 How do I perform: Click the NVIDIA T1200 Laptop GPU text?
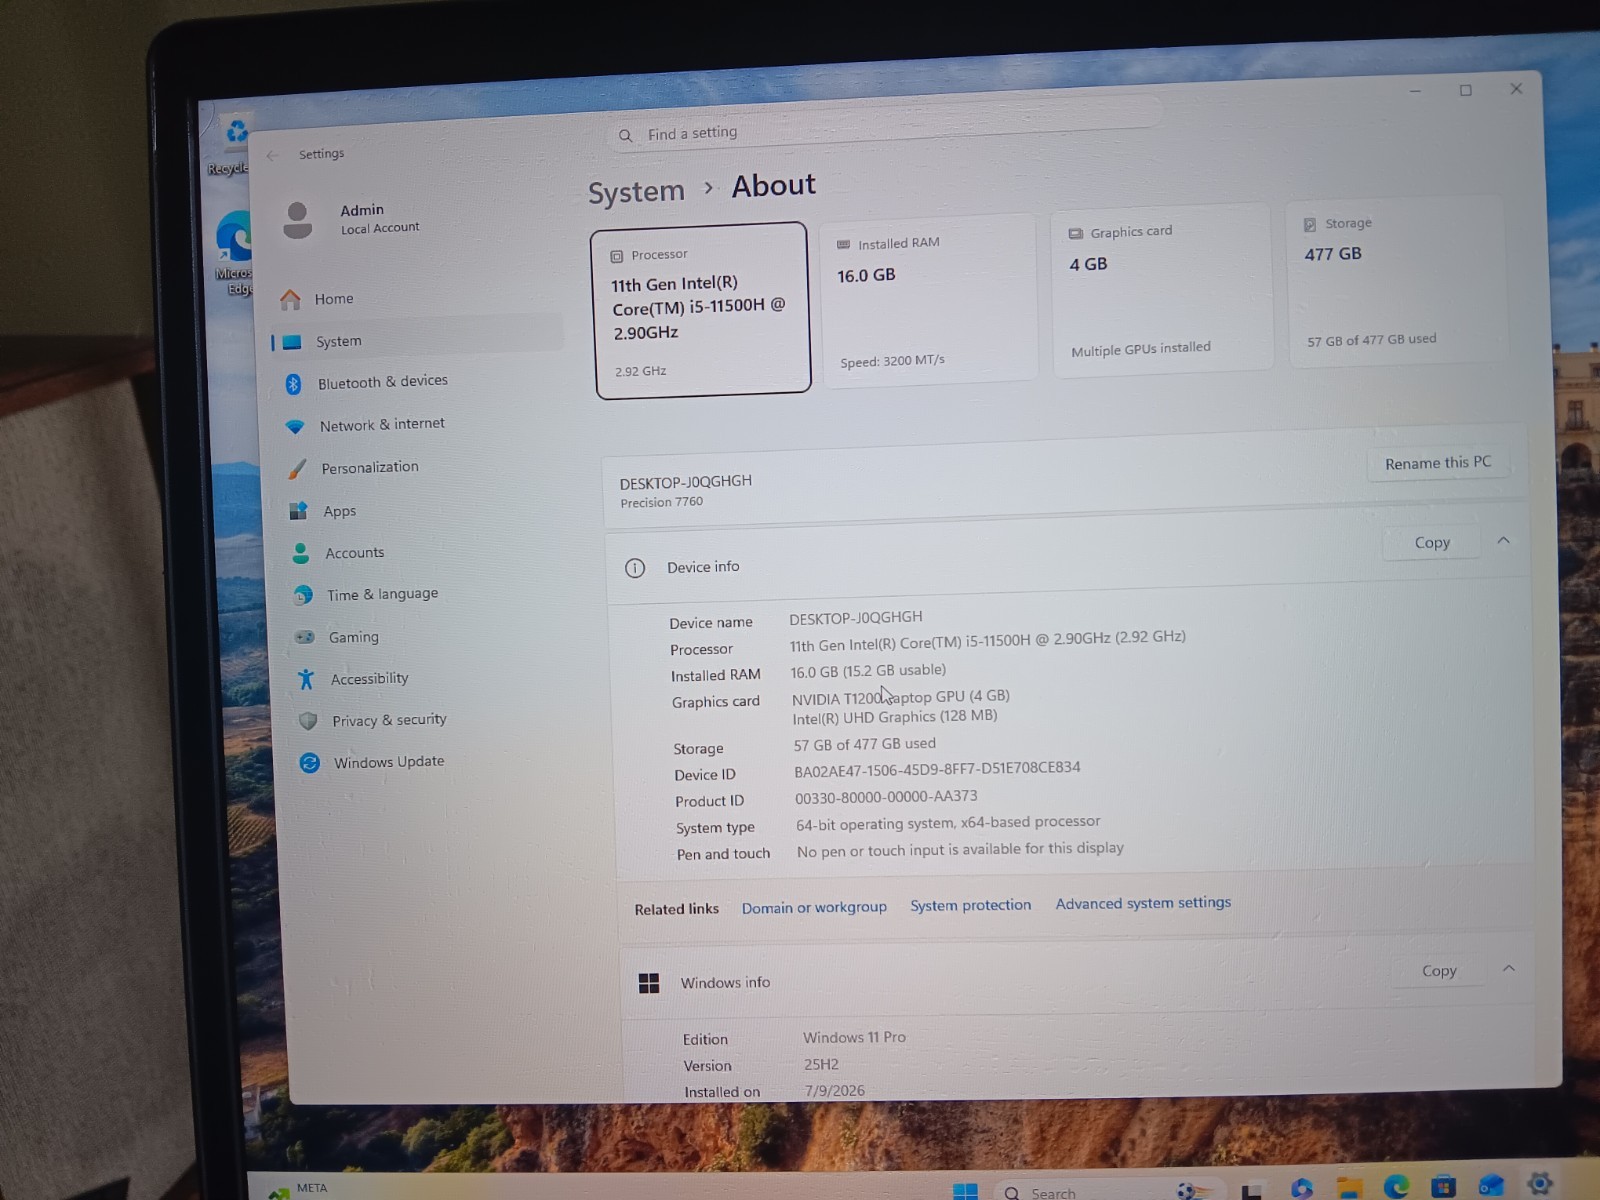900,697
